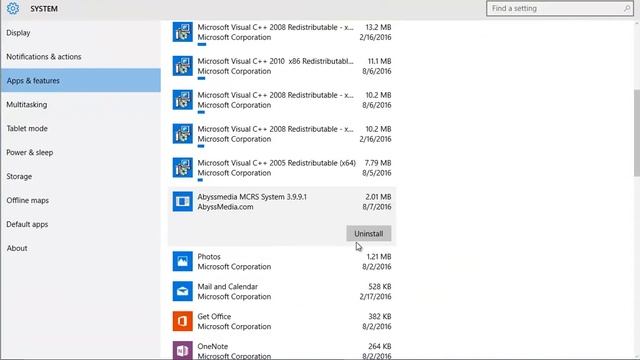Viewport: 640px width, 360px height.
Task: Click the search magnifier icon in Find a setting
Action: click(x=627, y=9)
